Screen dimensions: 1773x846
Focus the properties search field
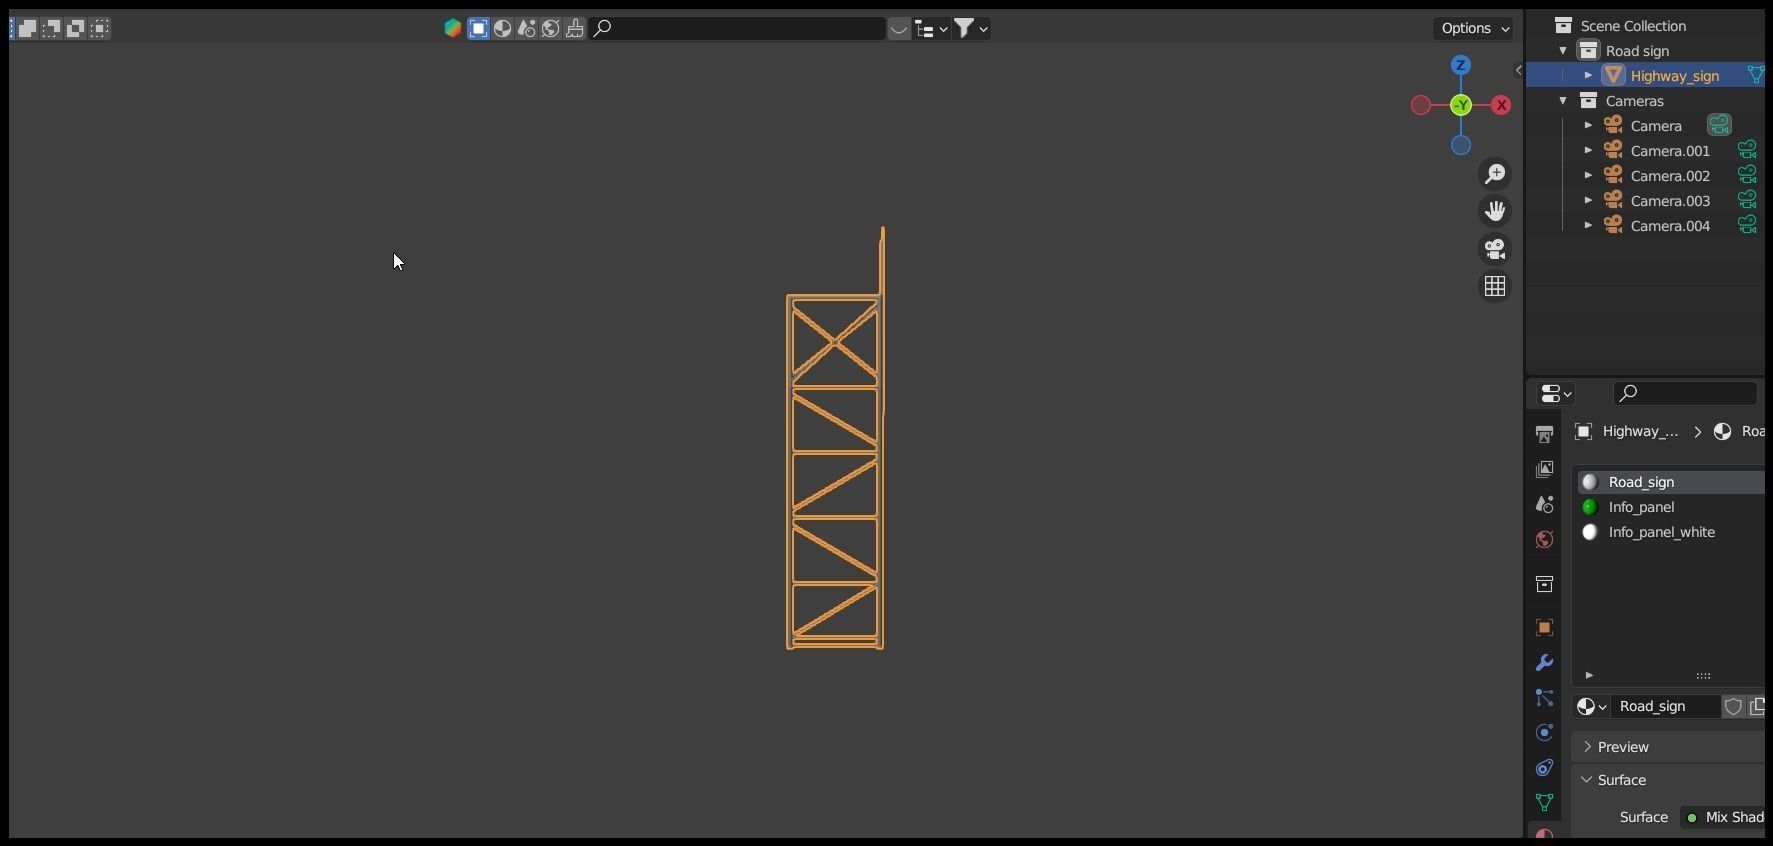(x=1685, y=393)
